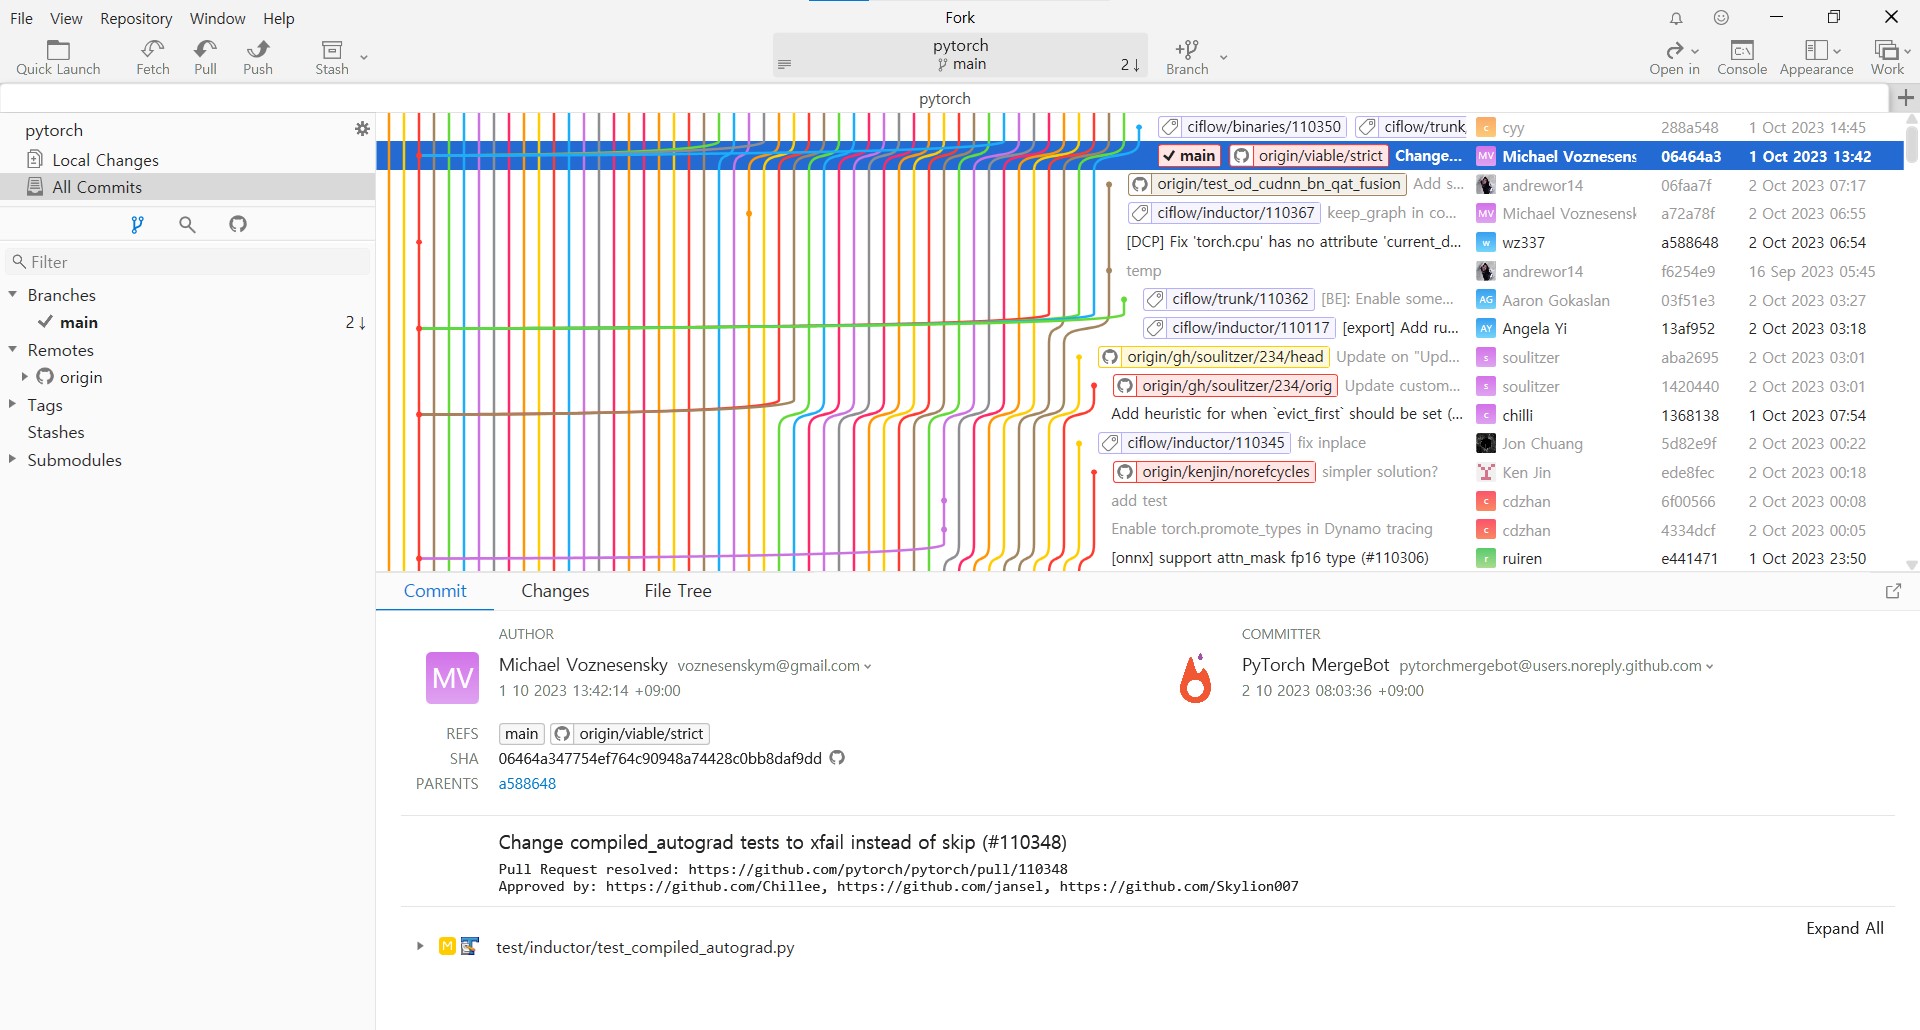Switch to the Changes tab
1920x1030 pixels.
point(555,591)
